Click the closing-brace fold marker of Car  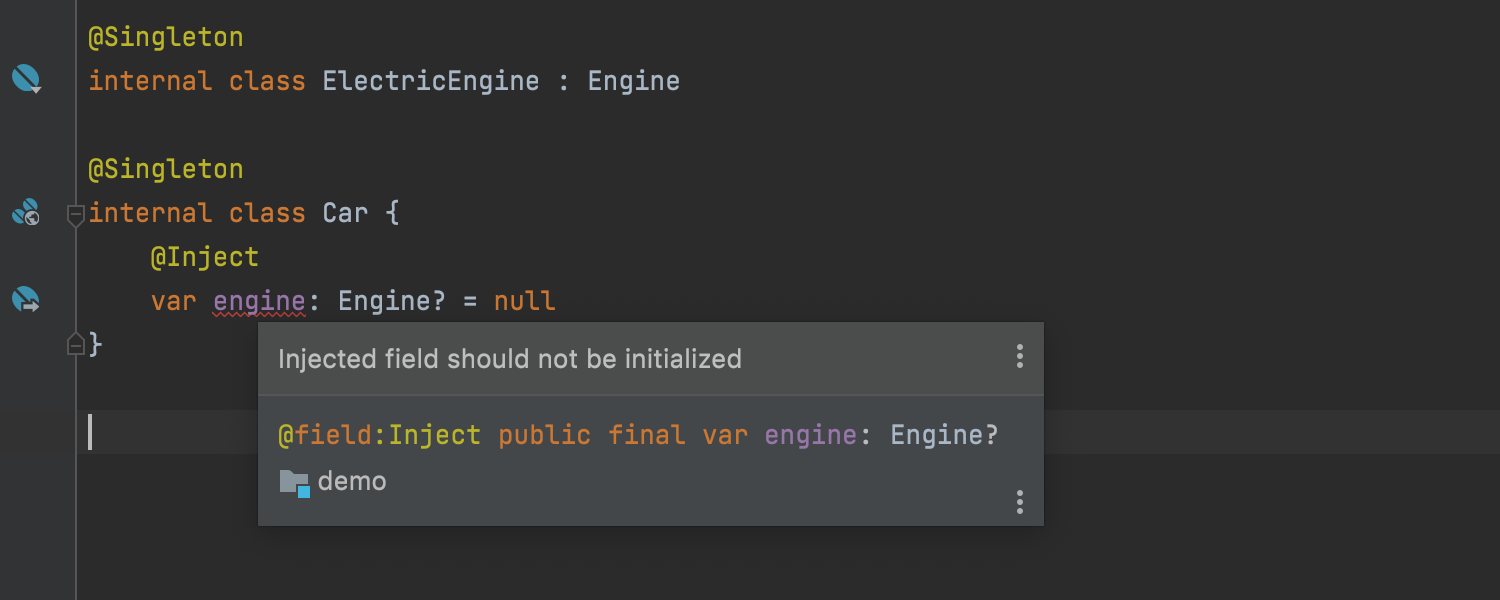click(x=75, y=344)
